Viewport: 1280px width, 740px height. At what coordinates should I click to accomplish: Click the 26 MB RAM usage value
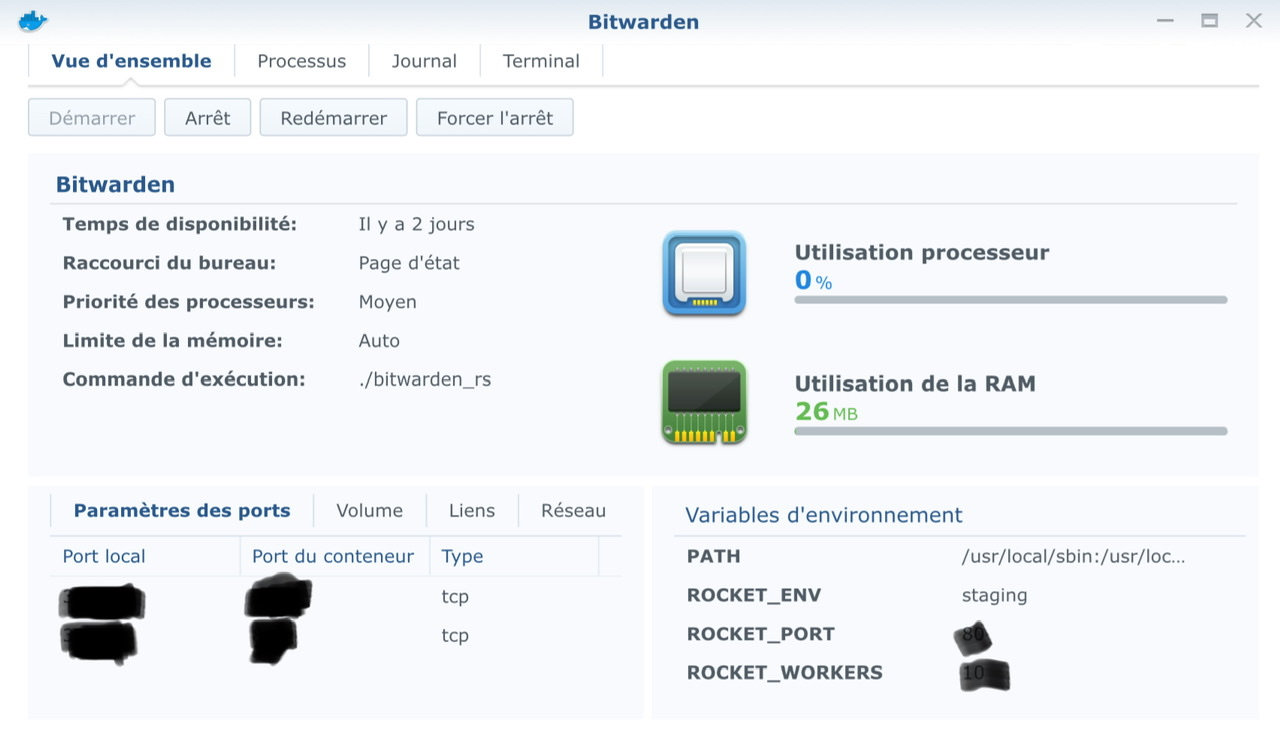(826, 411)
